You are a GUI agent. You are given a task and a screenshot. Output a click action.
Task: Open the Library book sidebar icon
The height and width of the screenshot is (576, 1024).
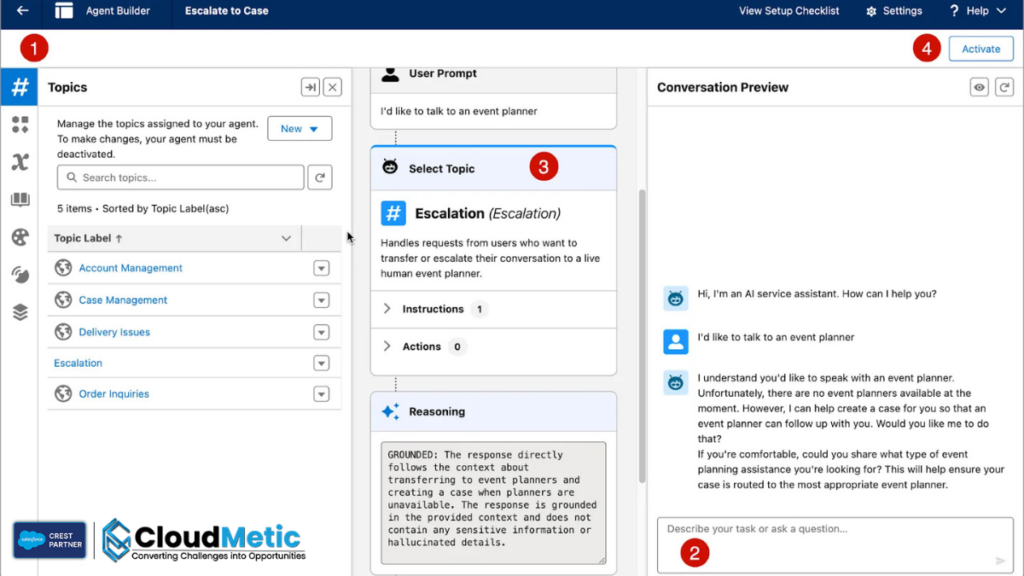19,200
